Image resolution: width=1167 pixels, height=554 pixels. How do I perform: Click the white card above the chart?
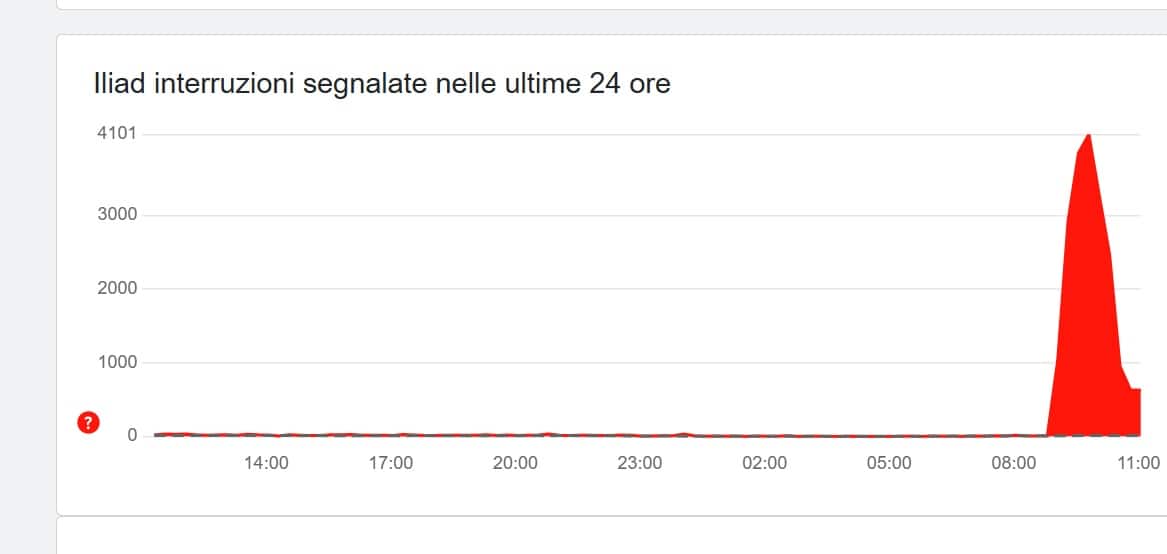click(x=600, y=4)
